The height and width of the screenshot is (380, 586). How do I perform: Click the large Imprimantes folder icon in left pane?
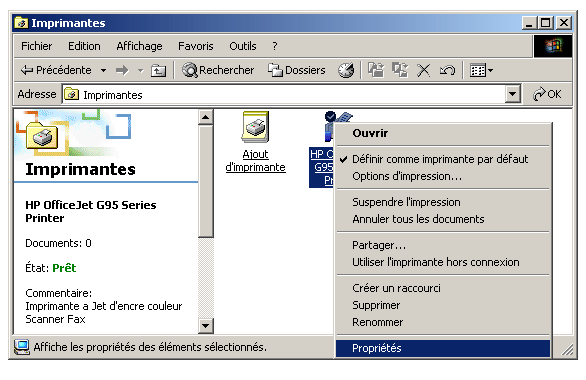pyautogui.click(x=43, y=135)
